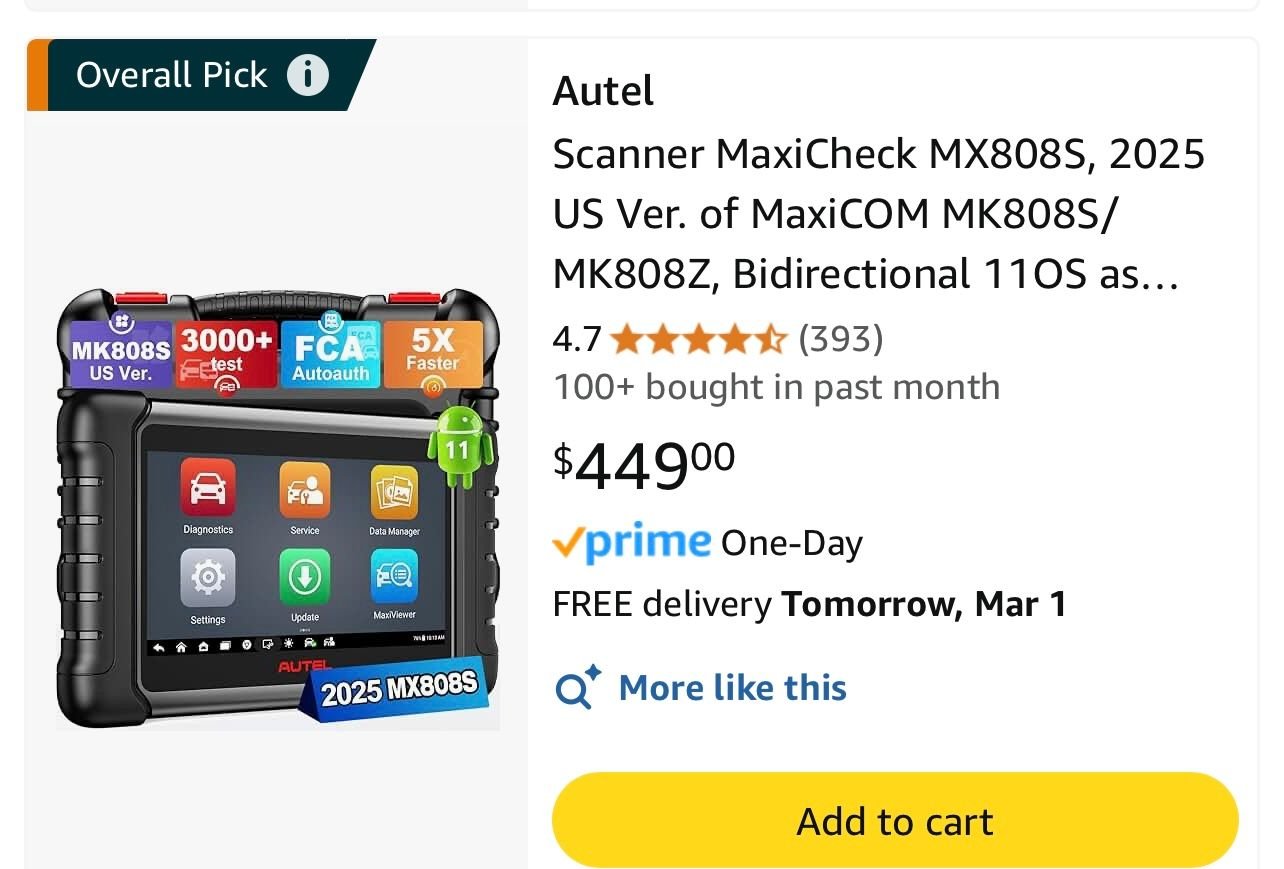Image resolution: width=1284 pixels, height=869 pixels.
Task: Add the Autel scanner to cart
Action: pyautogui.click(x=895, y=820)
